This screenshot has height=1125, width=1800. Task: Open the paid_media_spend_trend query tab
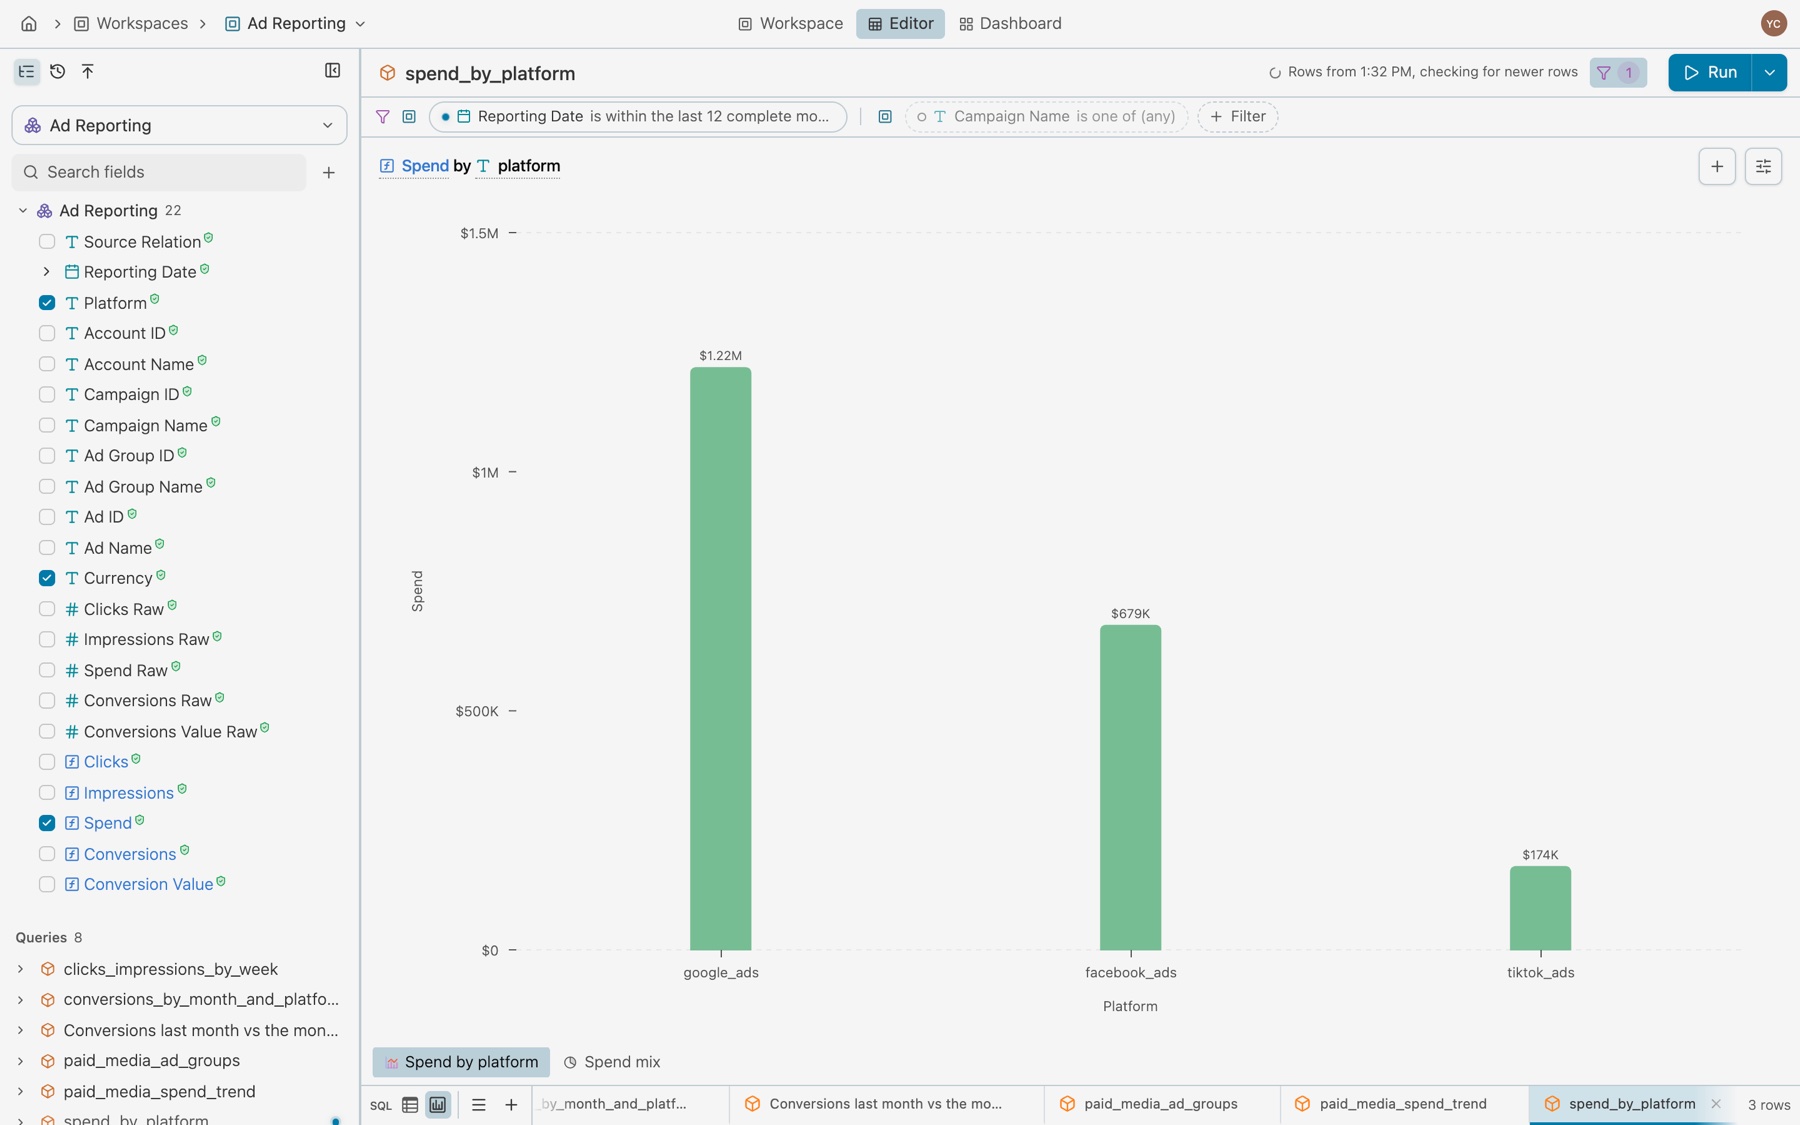[x=1402, y=1104]
